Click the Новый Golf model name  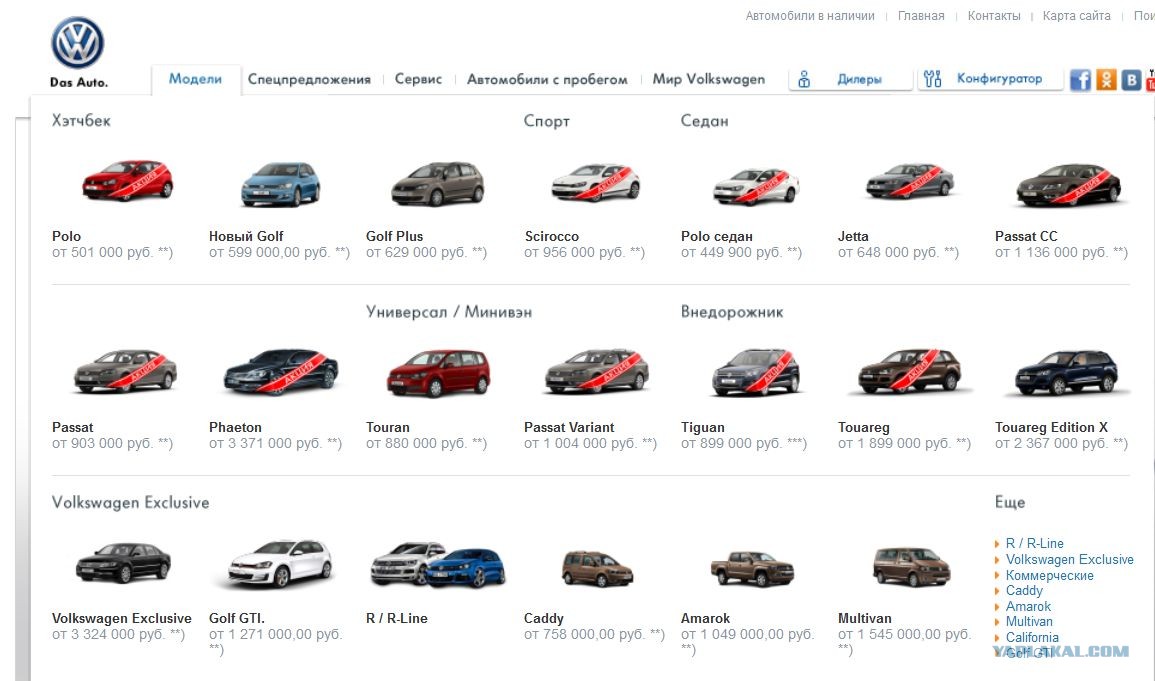click(246, 236)
